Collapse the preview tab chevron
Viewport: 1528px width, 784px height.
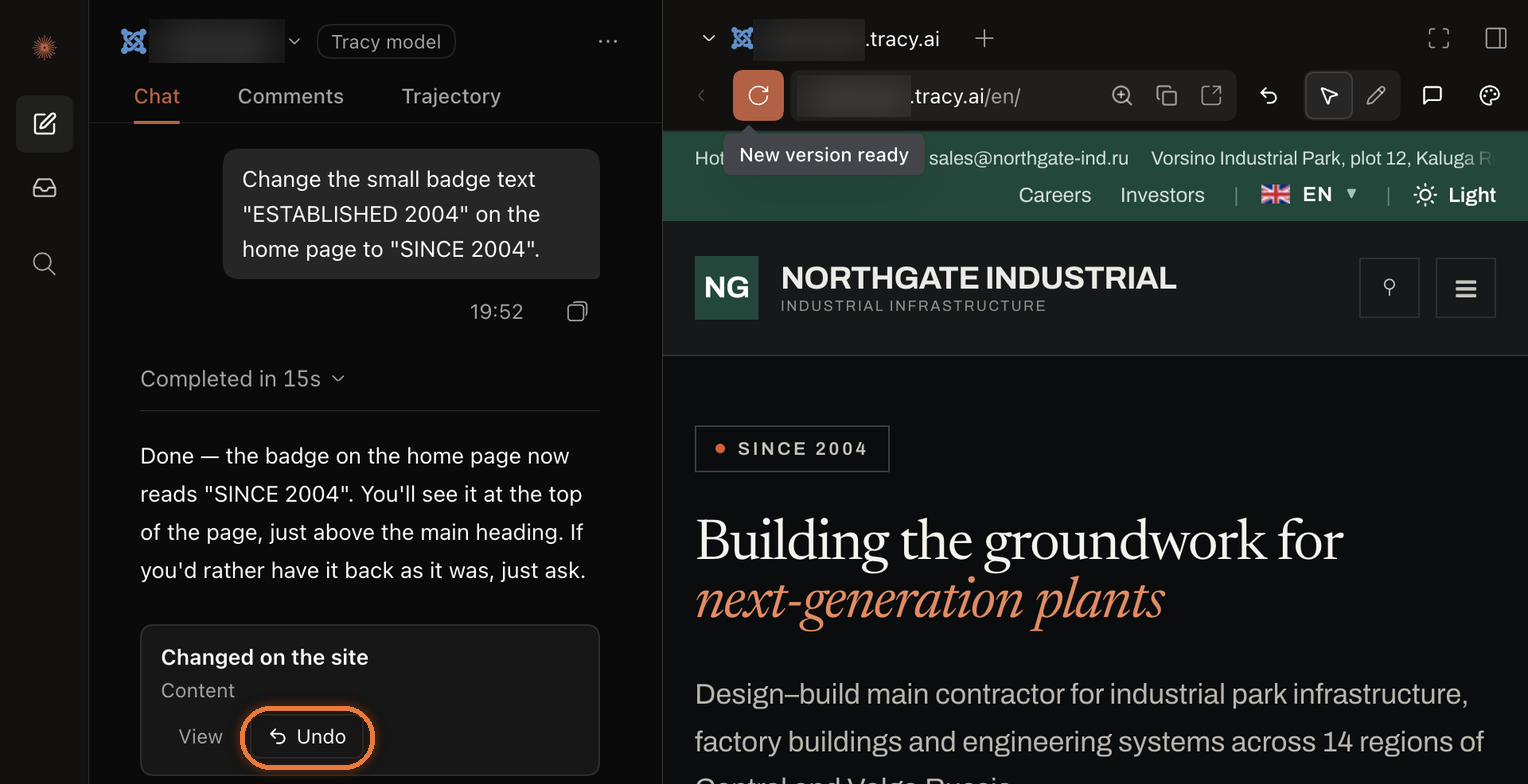[x=709, y=39]
